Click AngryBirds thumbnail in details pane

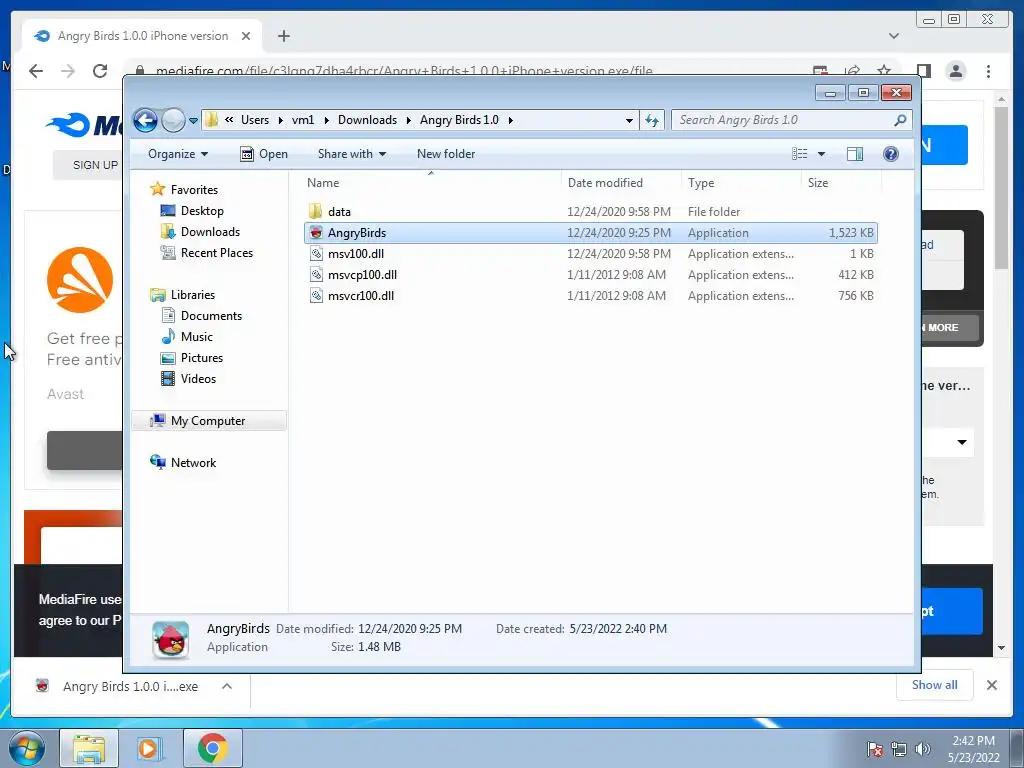[170, 639]
